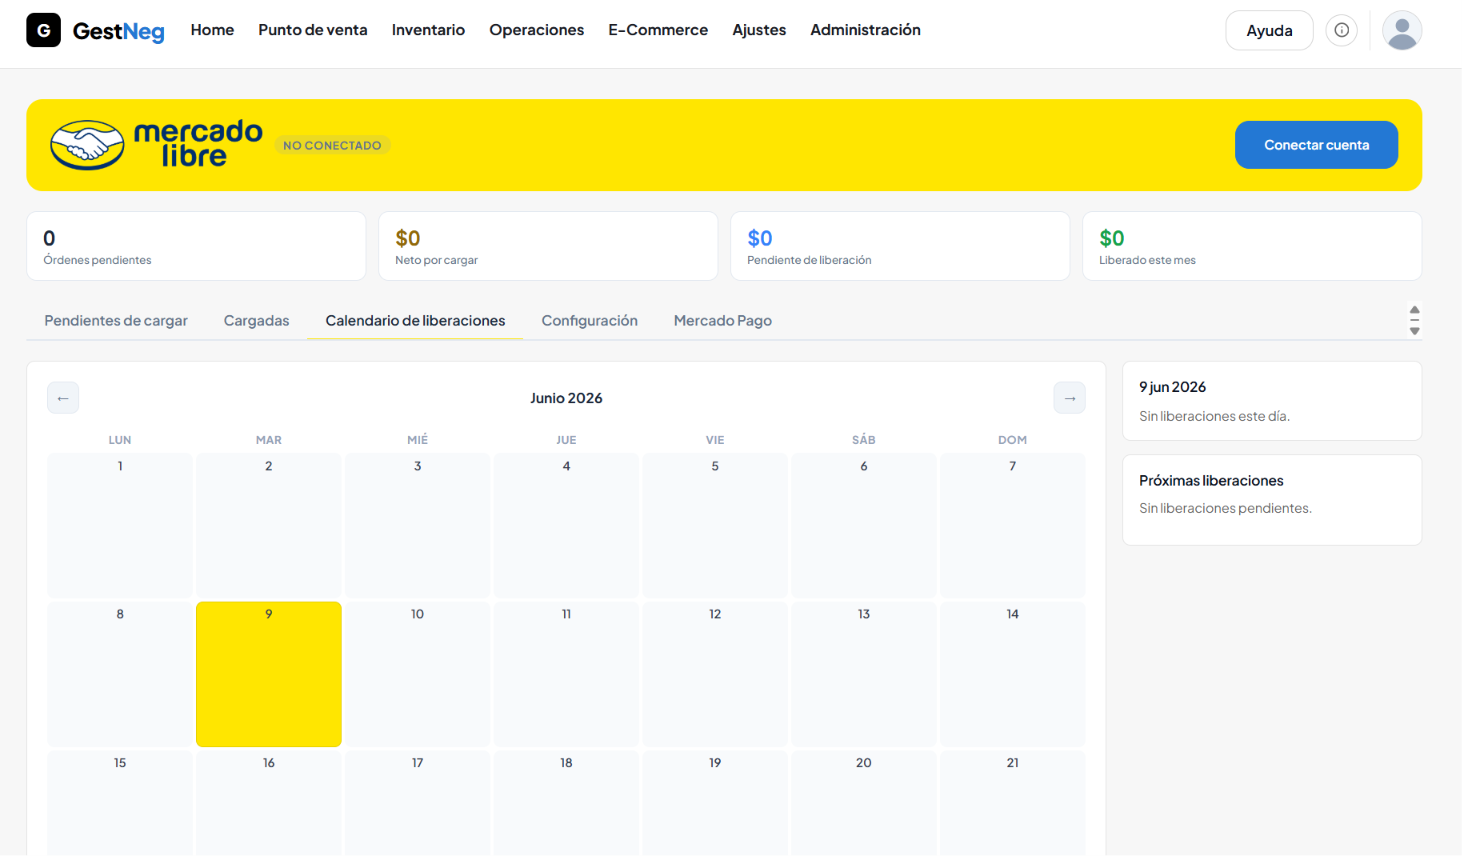Click Liberado este mes card
1462x856 pixels.
coord(1252,246)
